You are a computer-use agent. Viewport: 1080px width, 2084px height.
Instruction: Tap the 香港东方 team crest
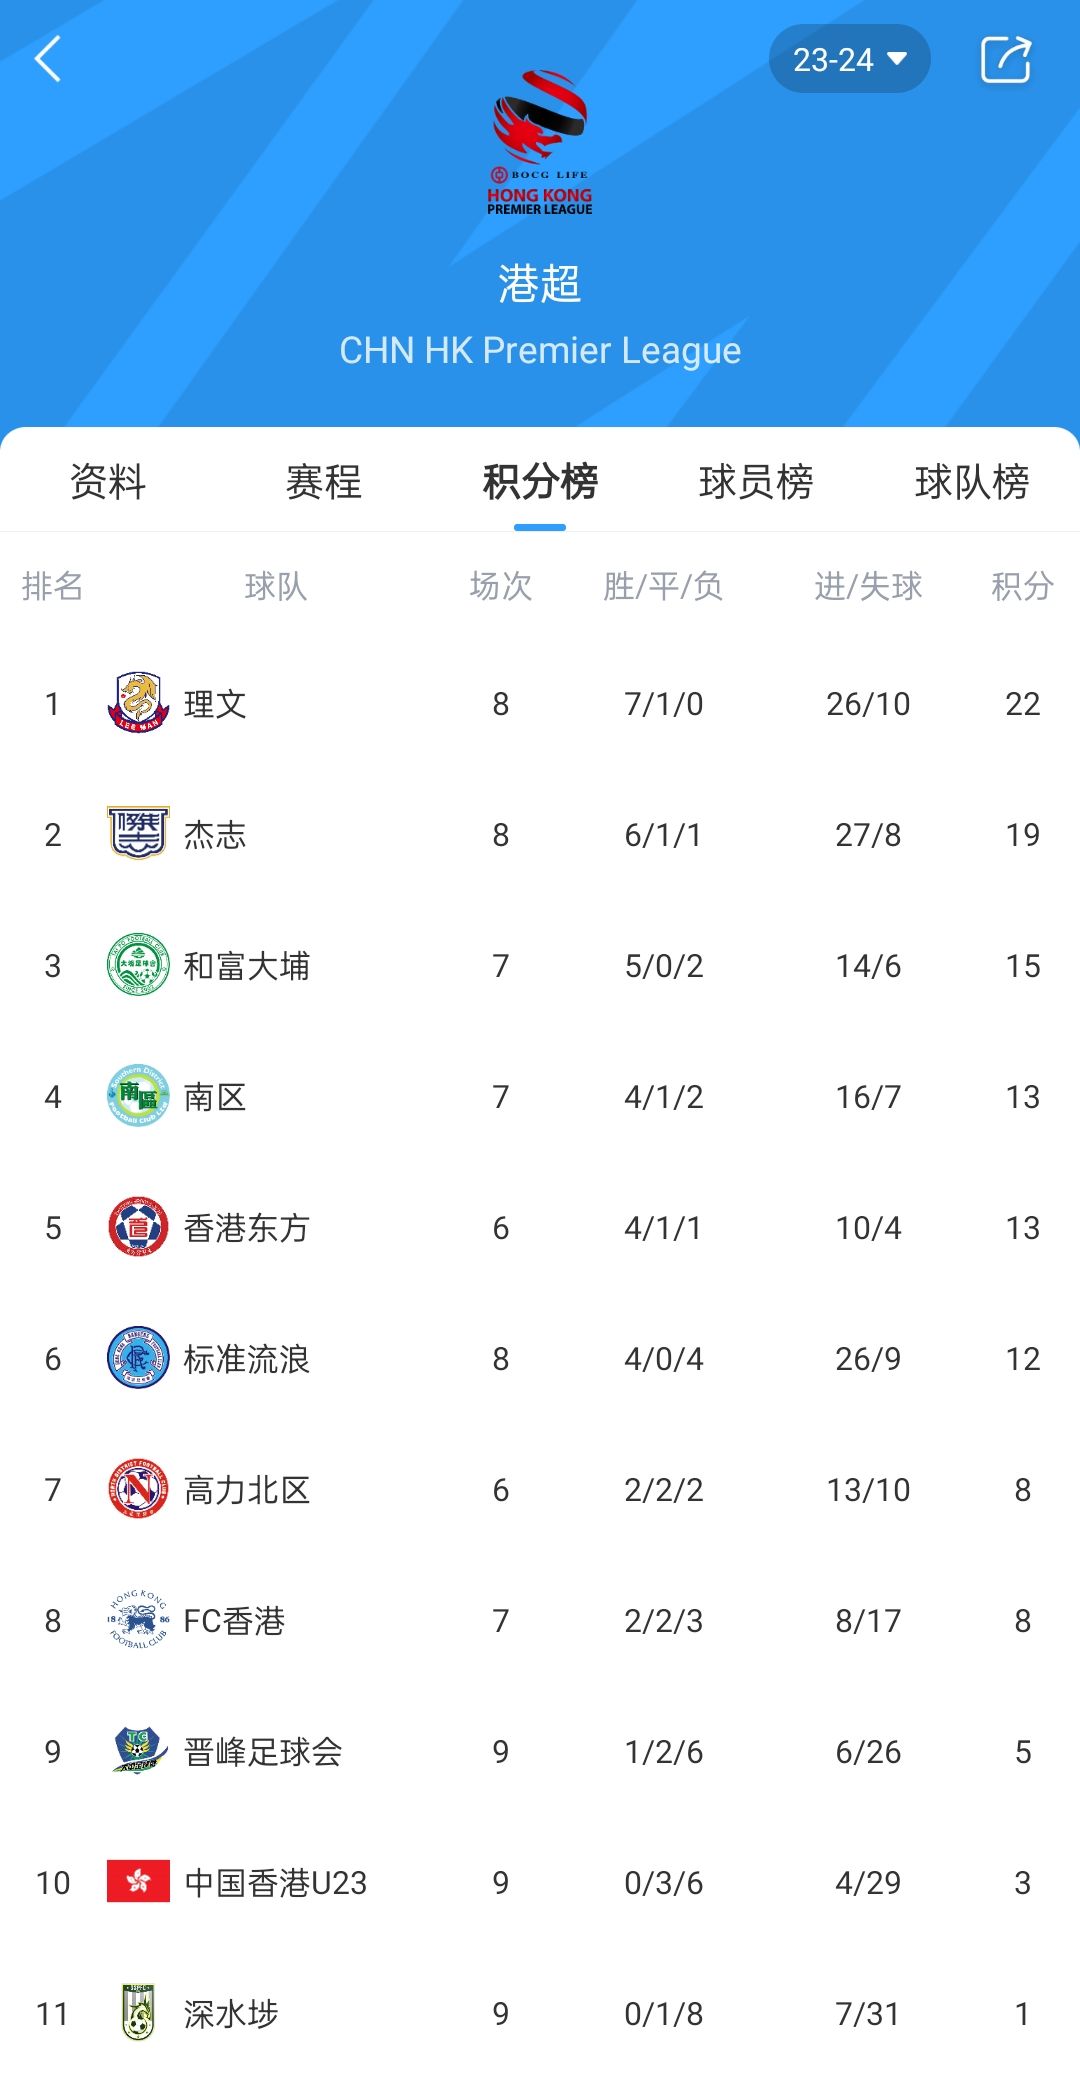pyautogui.click(x=138, y=1227)
